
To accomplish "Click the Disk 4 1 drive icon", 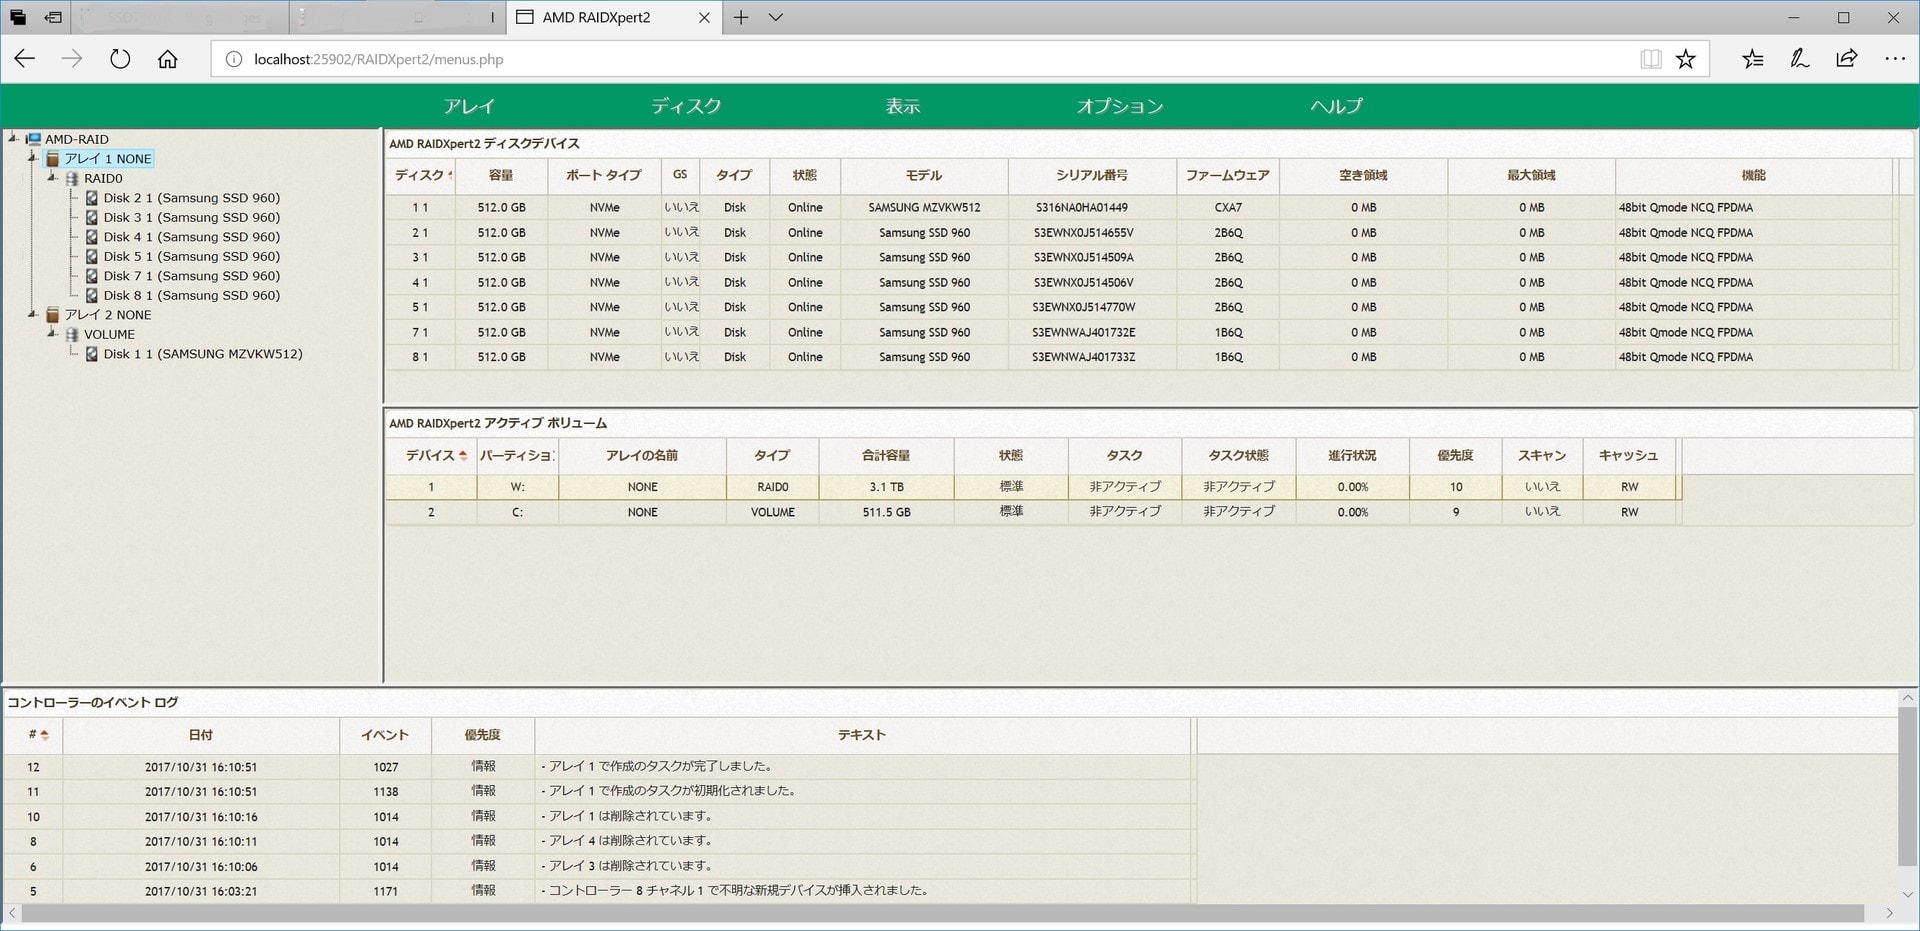I will point(92,237).
